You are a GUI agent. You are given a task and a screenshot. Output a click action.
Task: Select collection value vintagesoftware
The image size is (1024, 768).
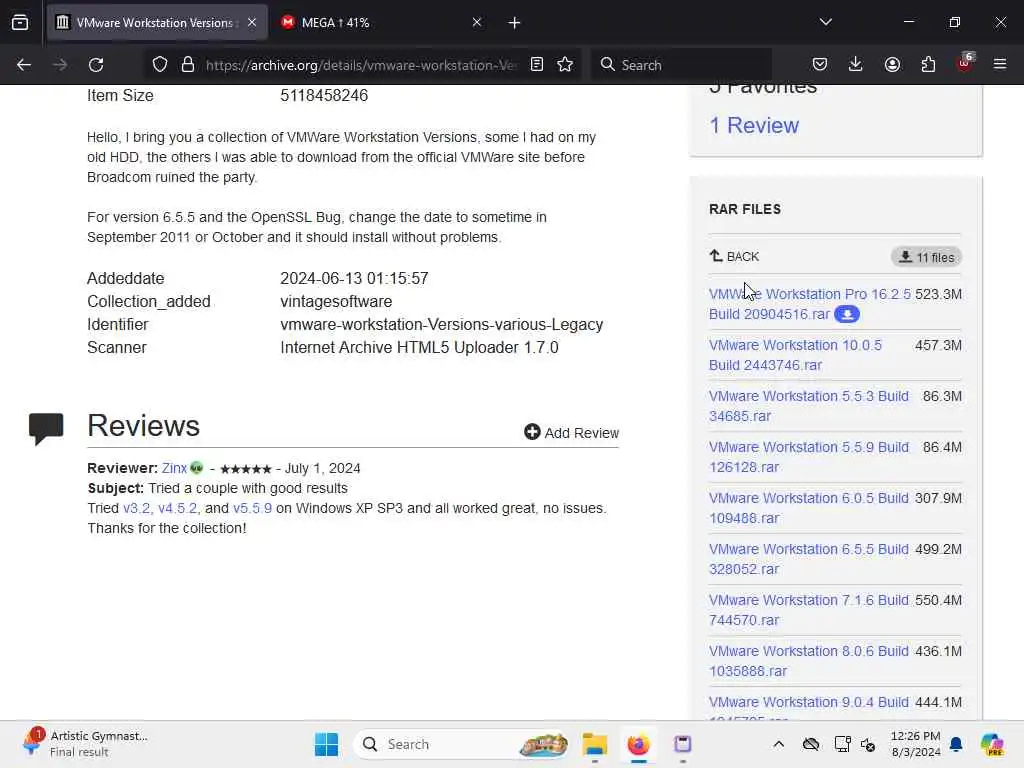[x=336, y=302]
